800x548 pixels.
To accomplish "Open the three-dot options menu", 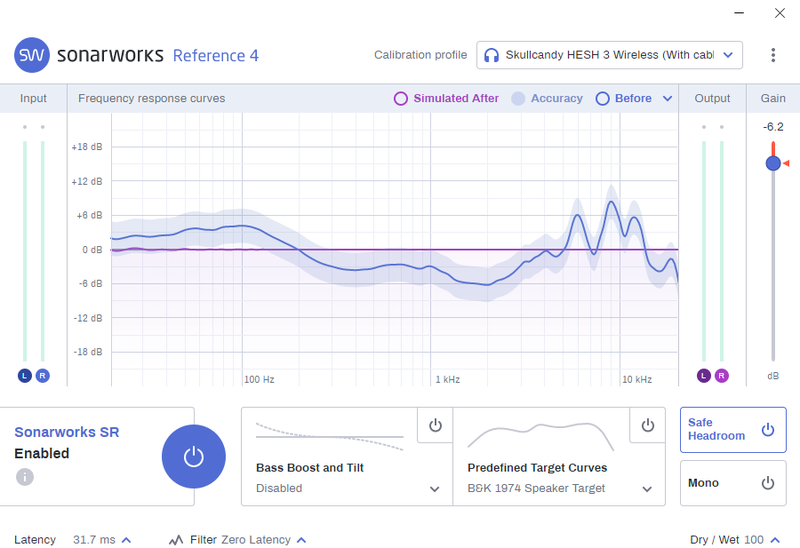I will pos(773,55).
